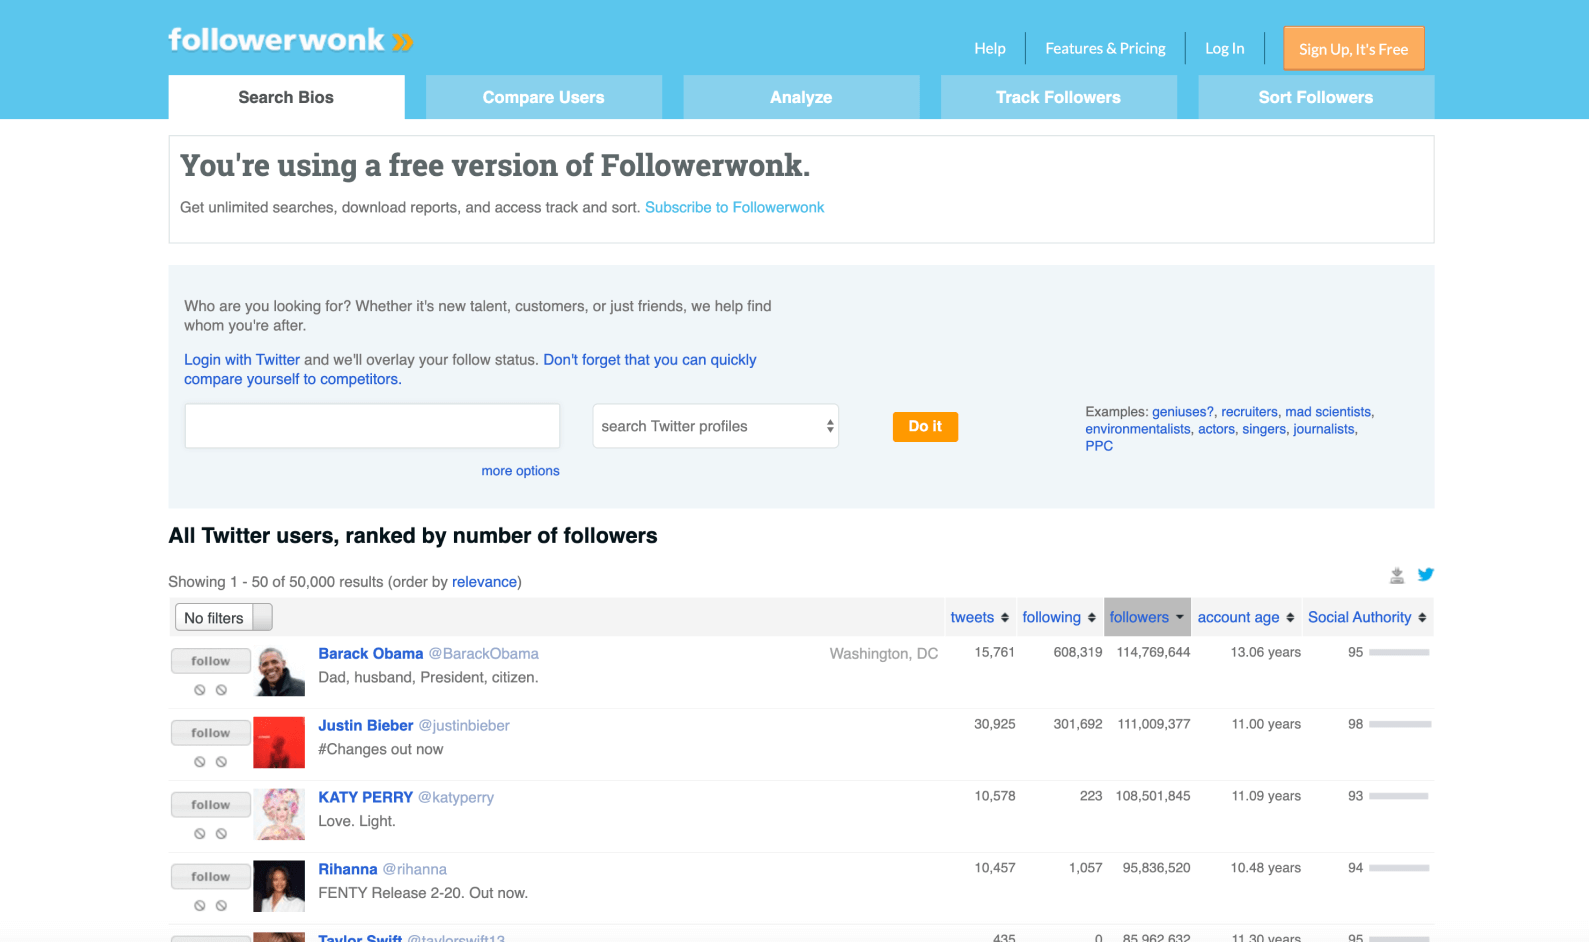Image resolution: width=1589 pixels, height=942 pixels.
Task: Open the Barack Obama name link
Action: tap(370, 654)
